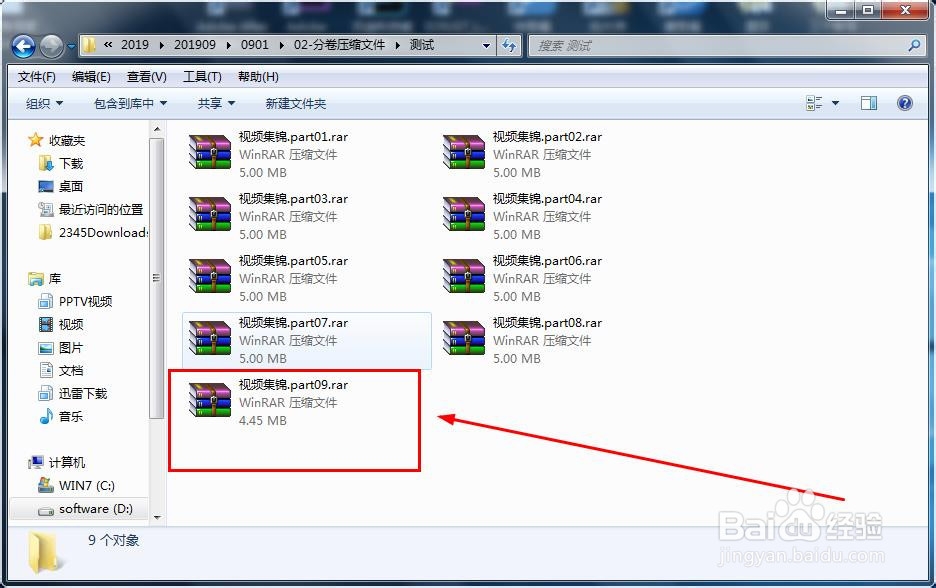Screen dimensions: 936x588
Task: Select the 视频集锦.part05.rar archive icon
Action: pos(210,276)
